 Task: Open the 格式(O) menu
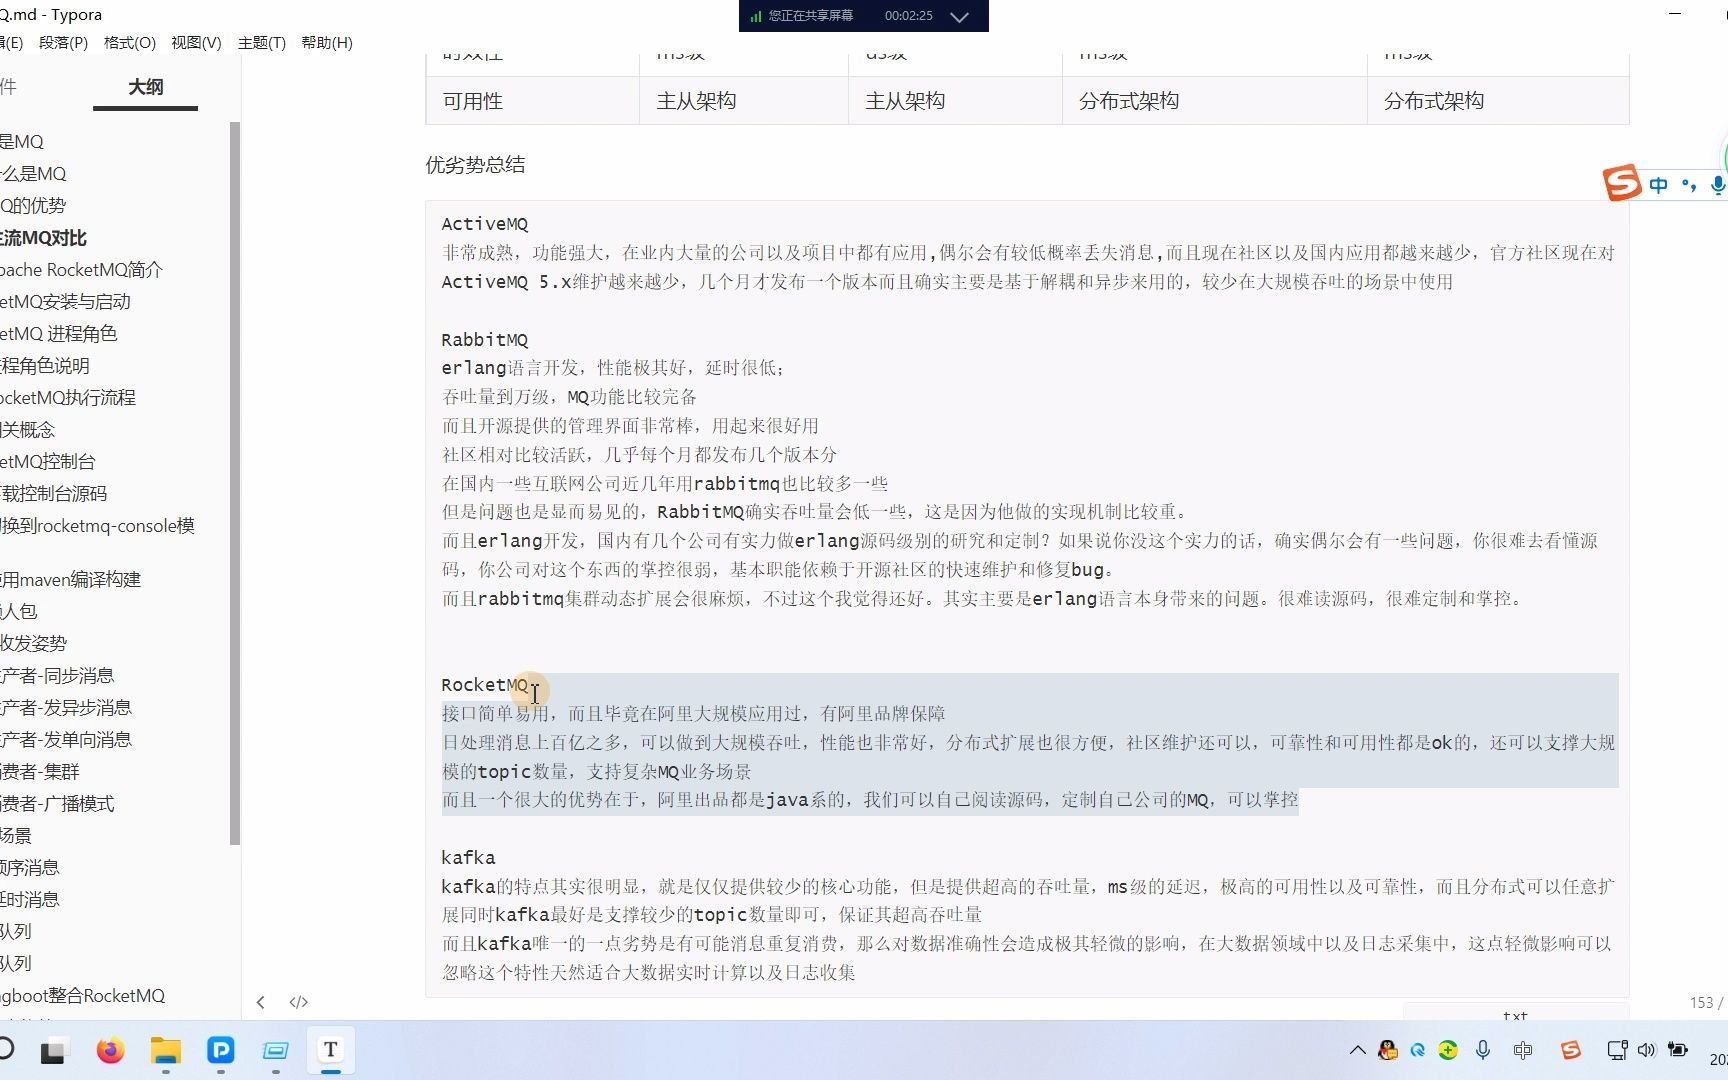pyautogui.click(x=130, y=43)
